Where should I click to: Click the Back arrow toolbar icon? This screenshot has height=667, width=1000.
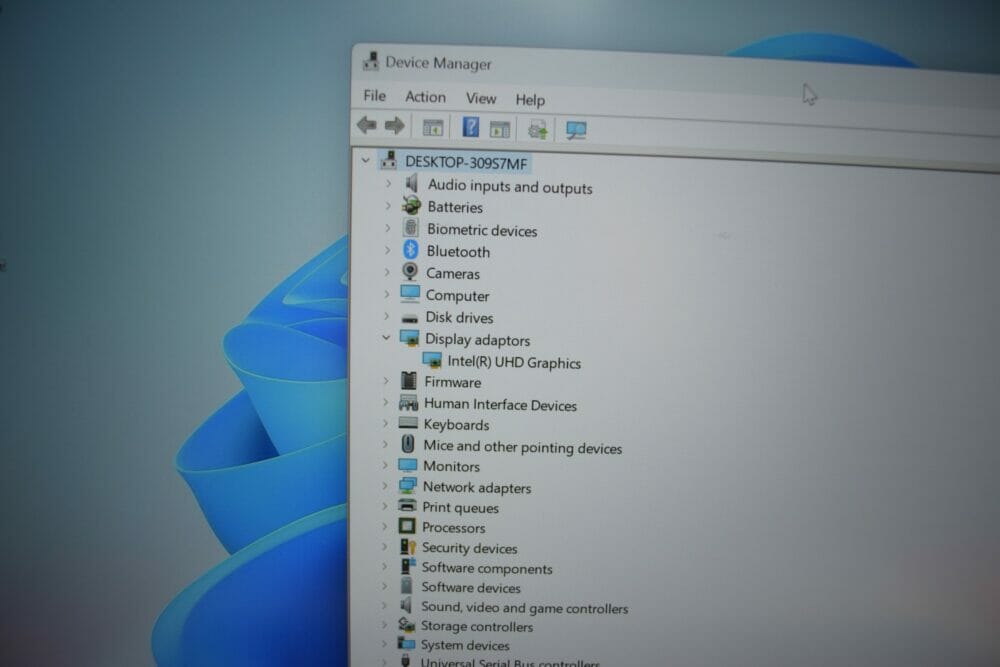pyautogui.click(x=367, y=124)
